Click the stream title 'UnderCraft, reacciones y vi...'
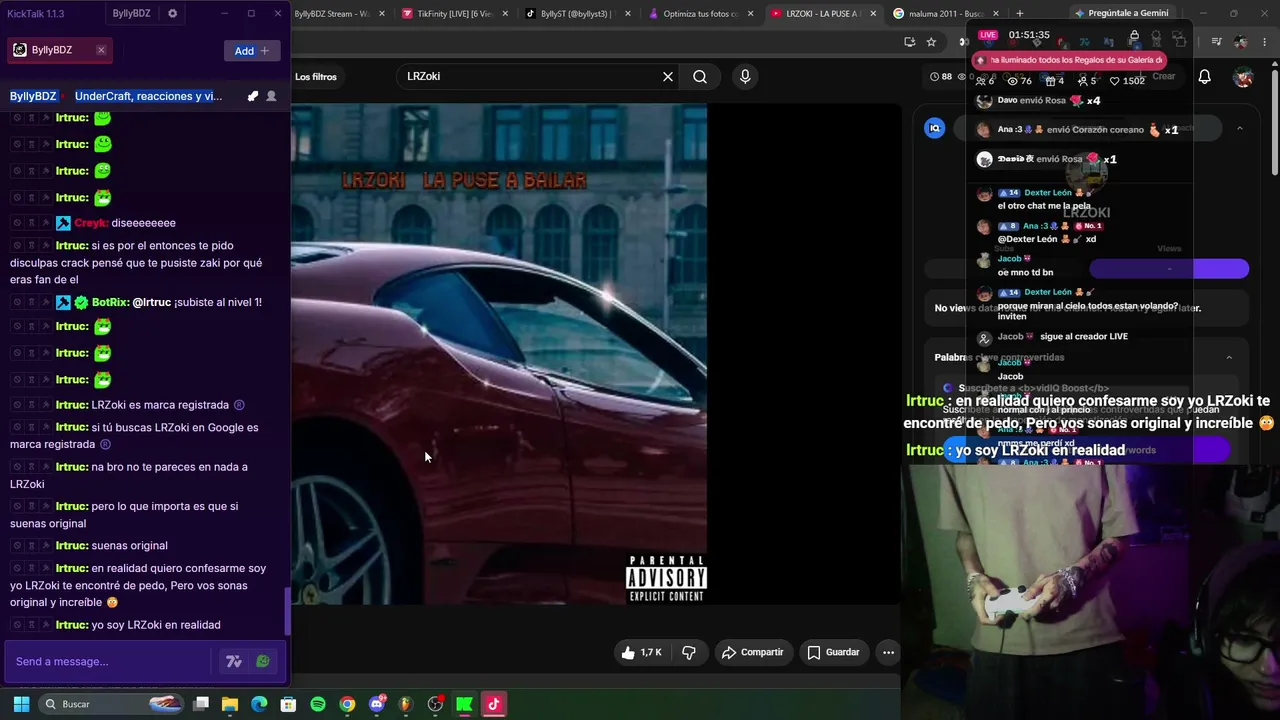 [148, 96]
